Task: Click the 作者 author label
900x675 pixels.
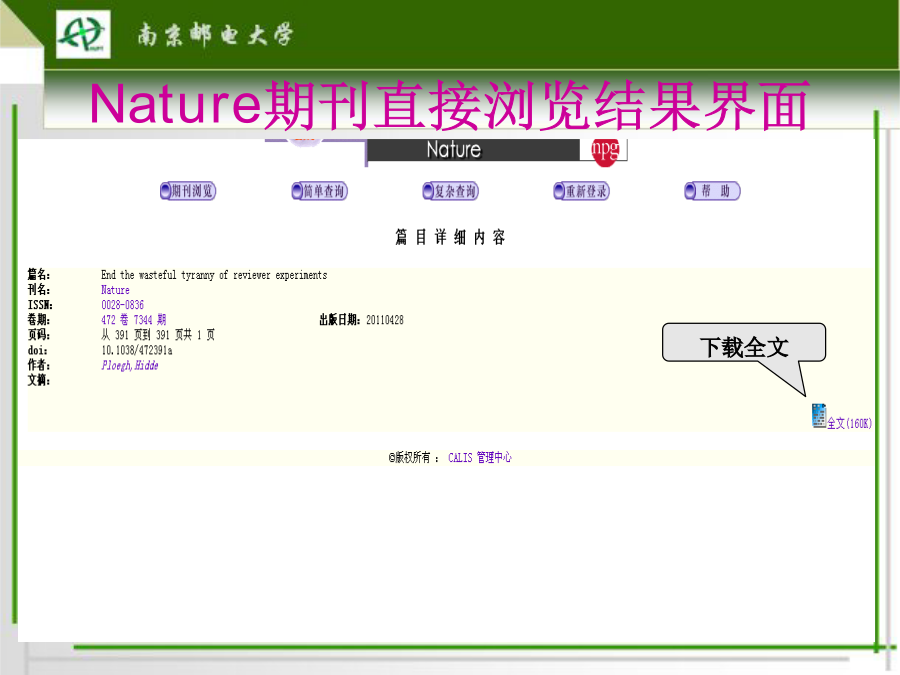Action: (x=39, y=365)
